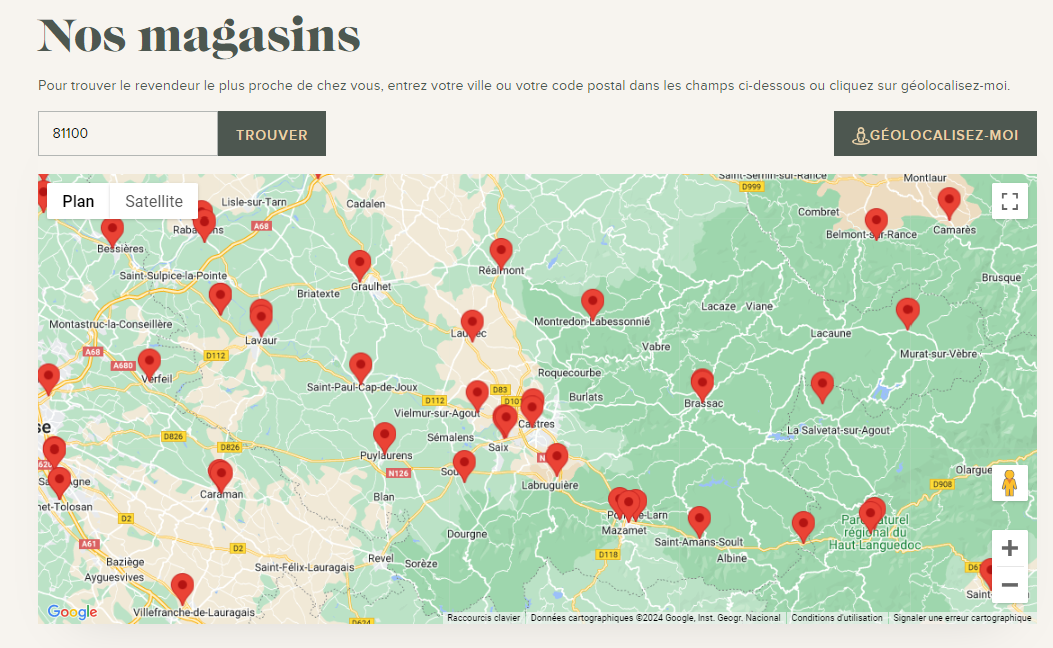The image size is (1053, 648).
Task: Click the Dourgne town label
Action: tap(467, 534)
